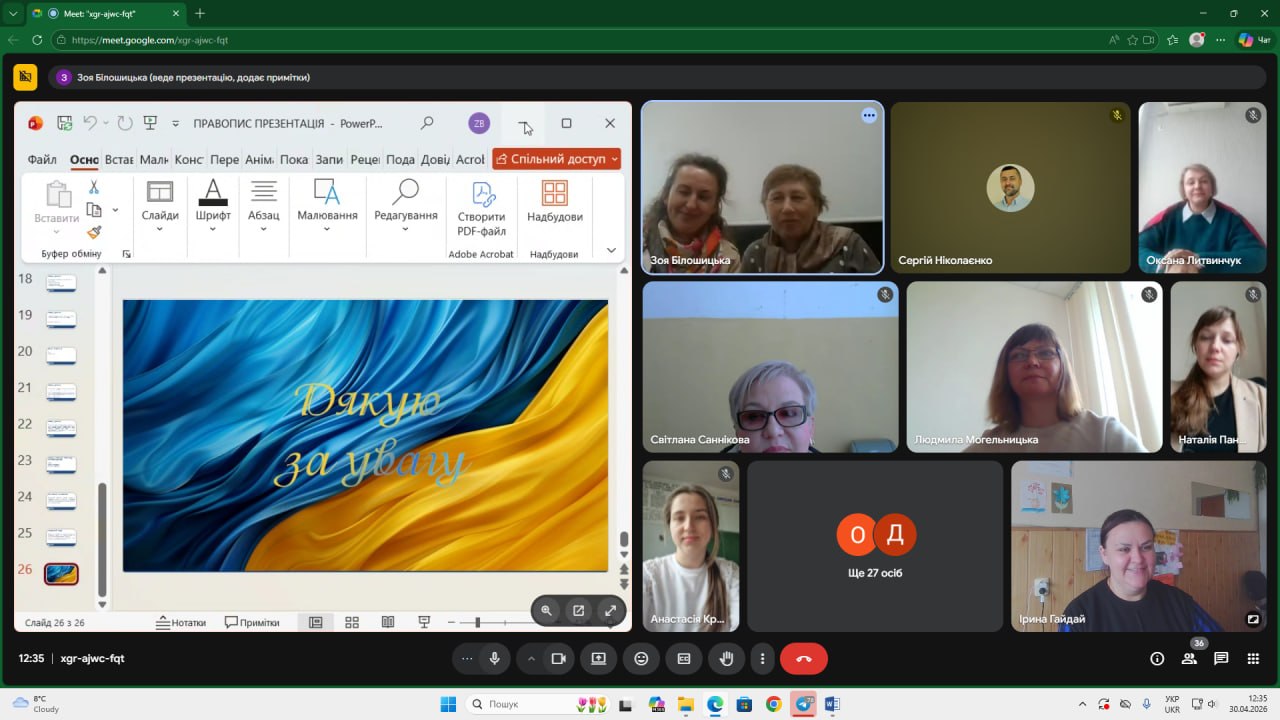
Task: Leave the call with the red hang-up button
Action: click(x=803, y=658)
